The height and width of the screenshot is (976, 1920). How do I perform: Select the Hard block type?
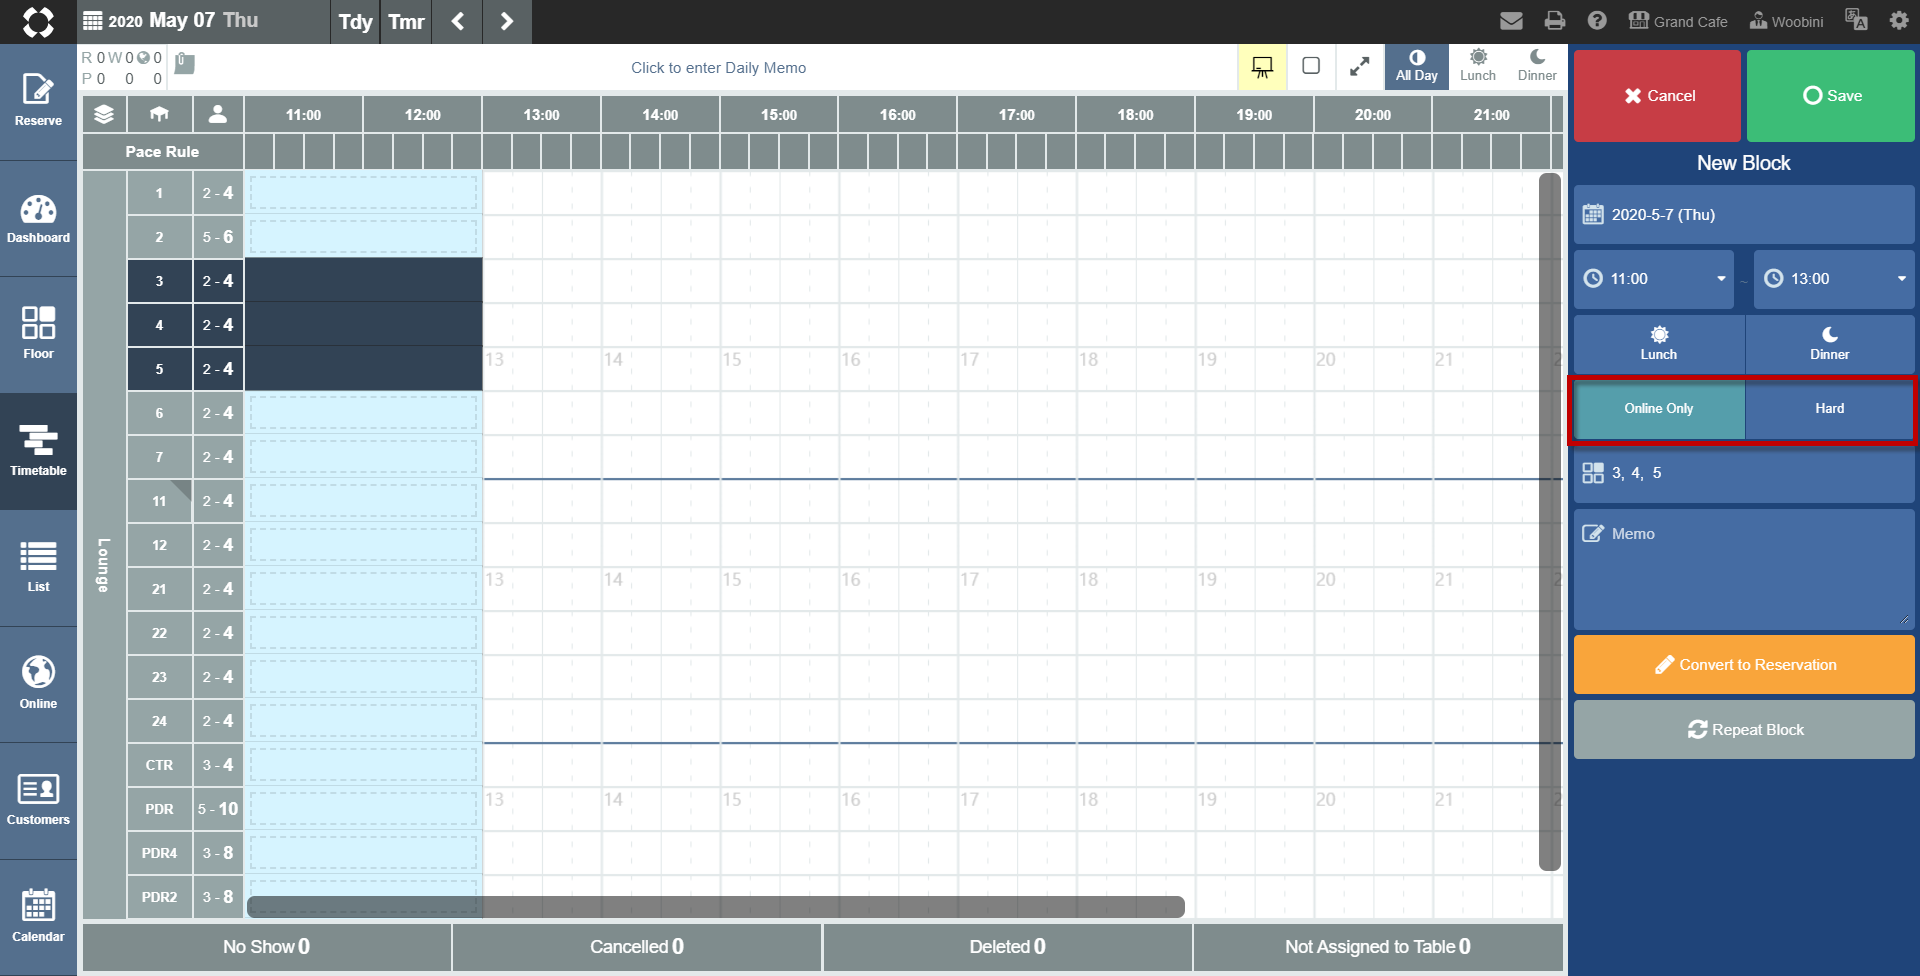[x=1830, y=409]
